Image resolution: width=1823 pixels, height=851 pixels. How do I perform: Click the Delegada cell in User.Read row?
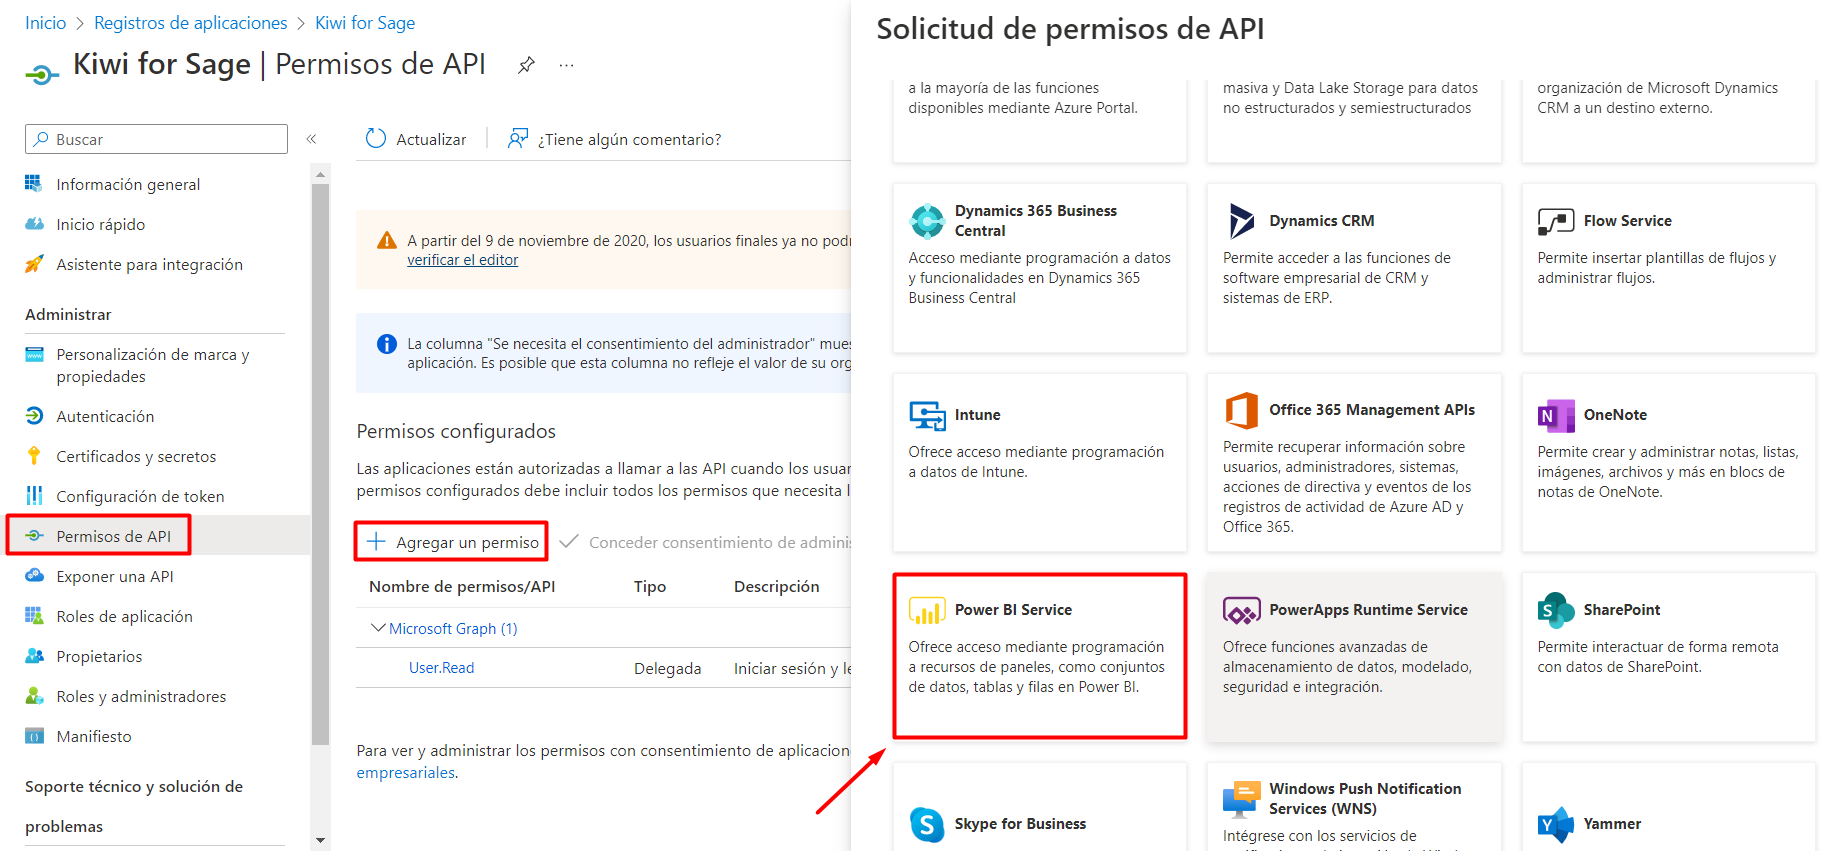[667, 668]
